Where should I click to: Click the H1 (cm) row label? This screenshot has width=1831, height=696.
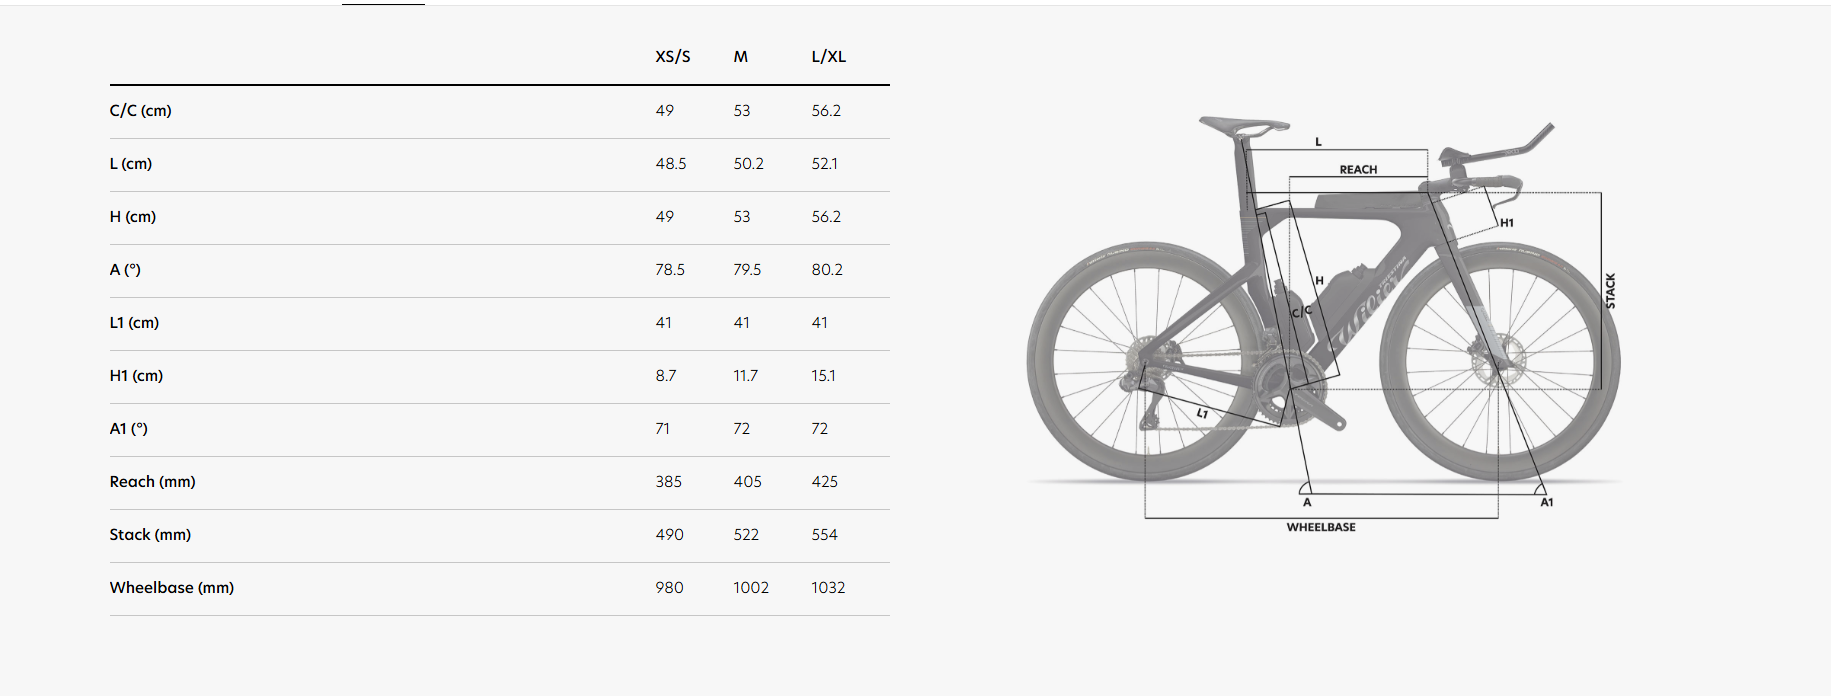click(136, 376)
